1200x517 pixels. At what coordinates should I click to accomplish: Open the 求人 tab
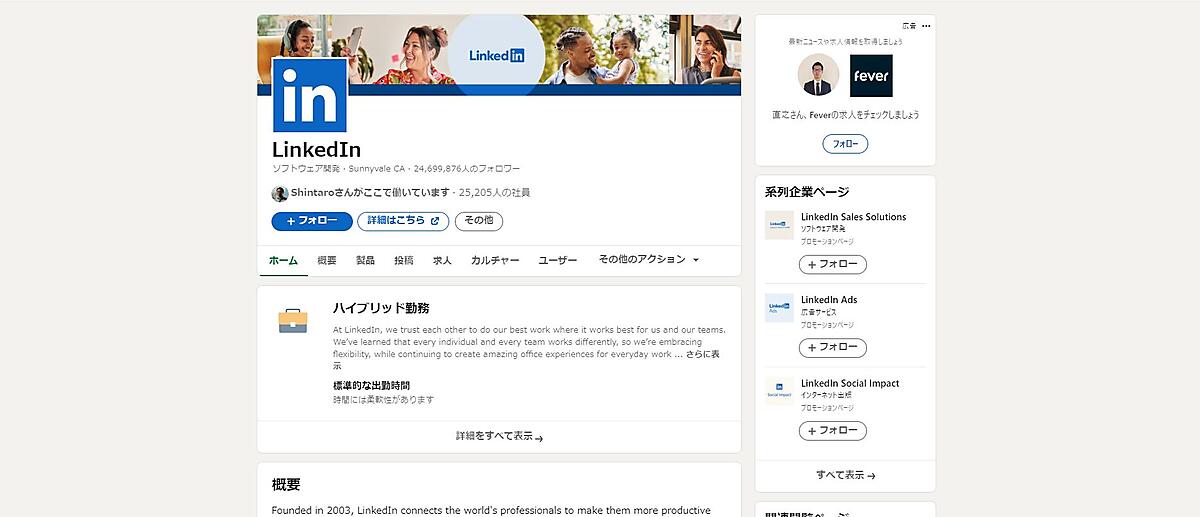pos(442,260)
